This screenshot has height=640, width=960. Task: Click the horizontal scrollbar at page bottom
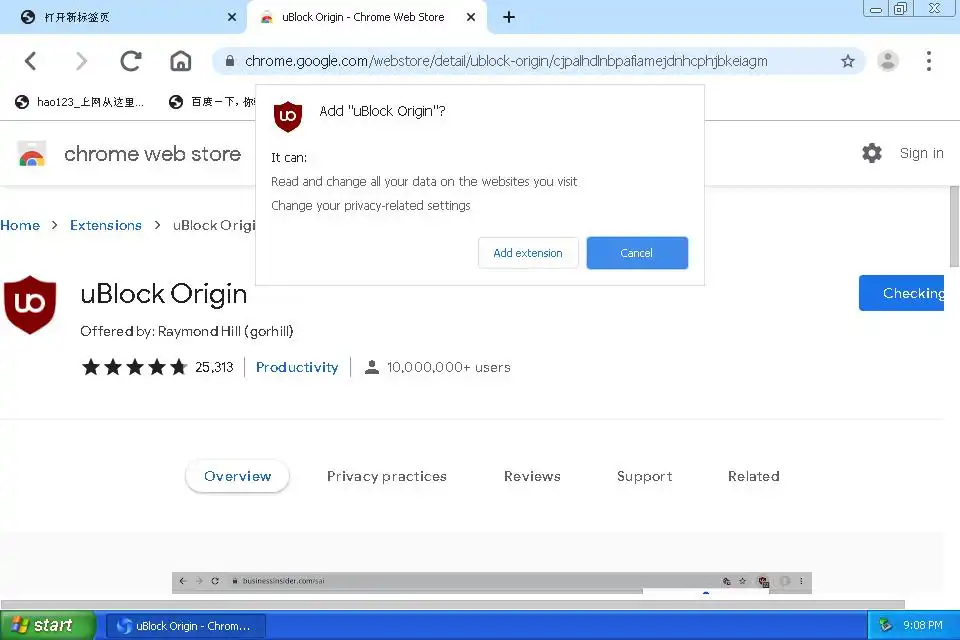pyautogui.click(x=452, y=604)
